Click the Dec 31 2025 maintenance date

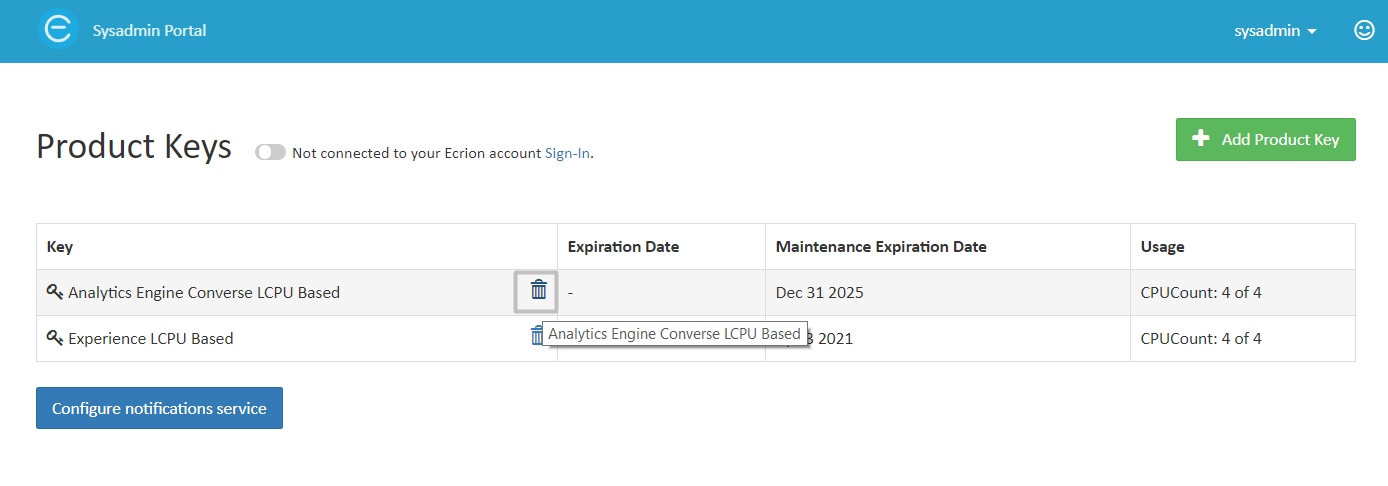tap(819, 293)
